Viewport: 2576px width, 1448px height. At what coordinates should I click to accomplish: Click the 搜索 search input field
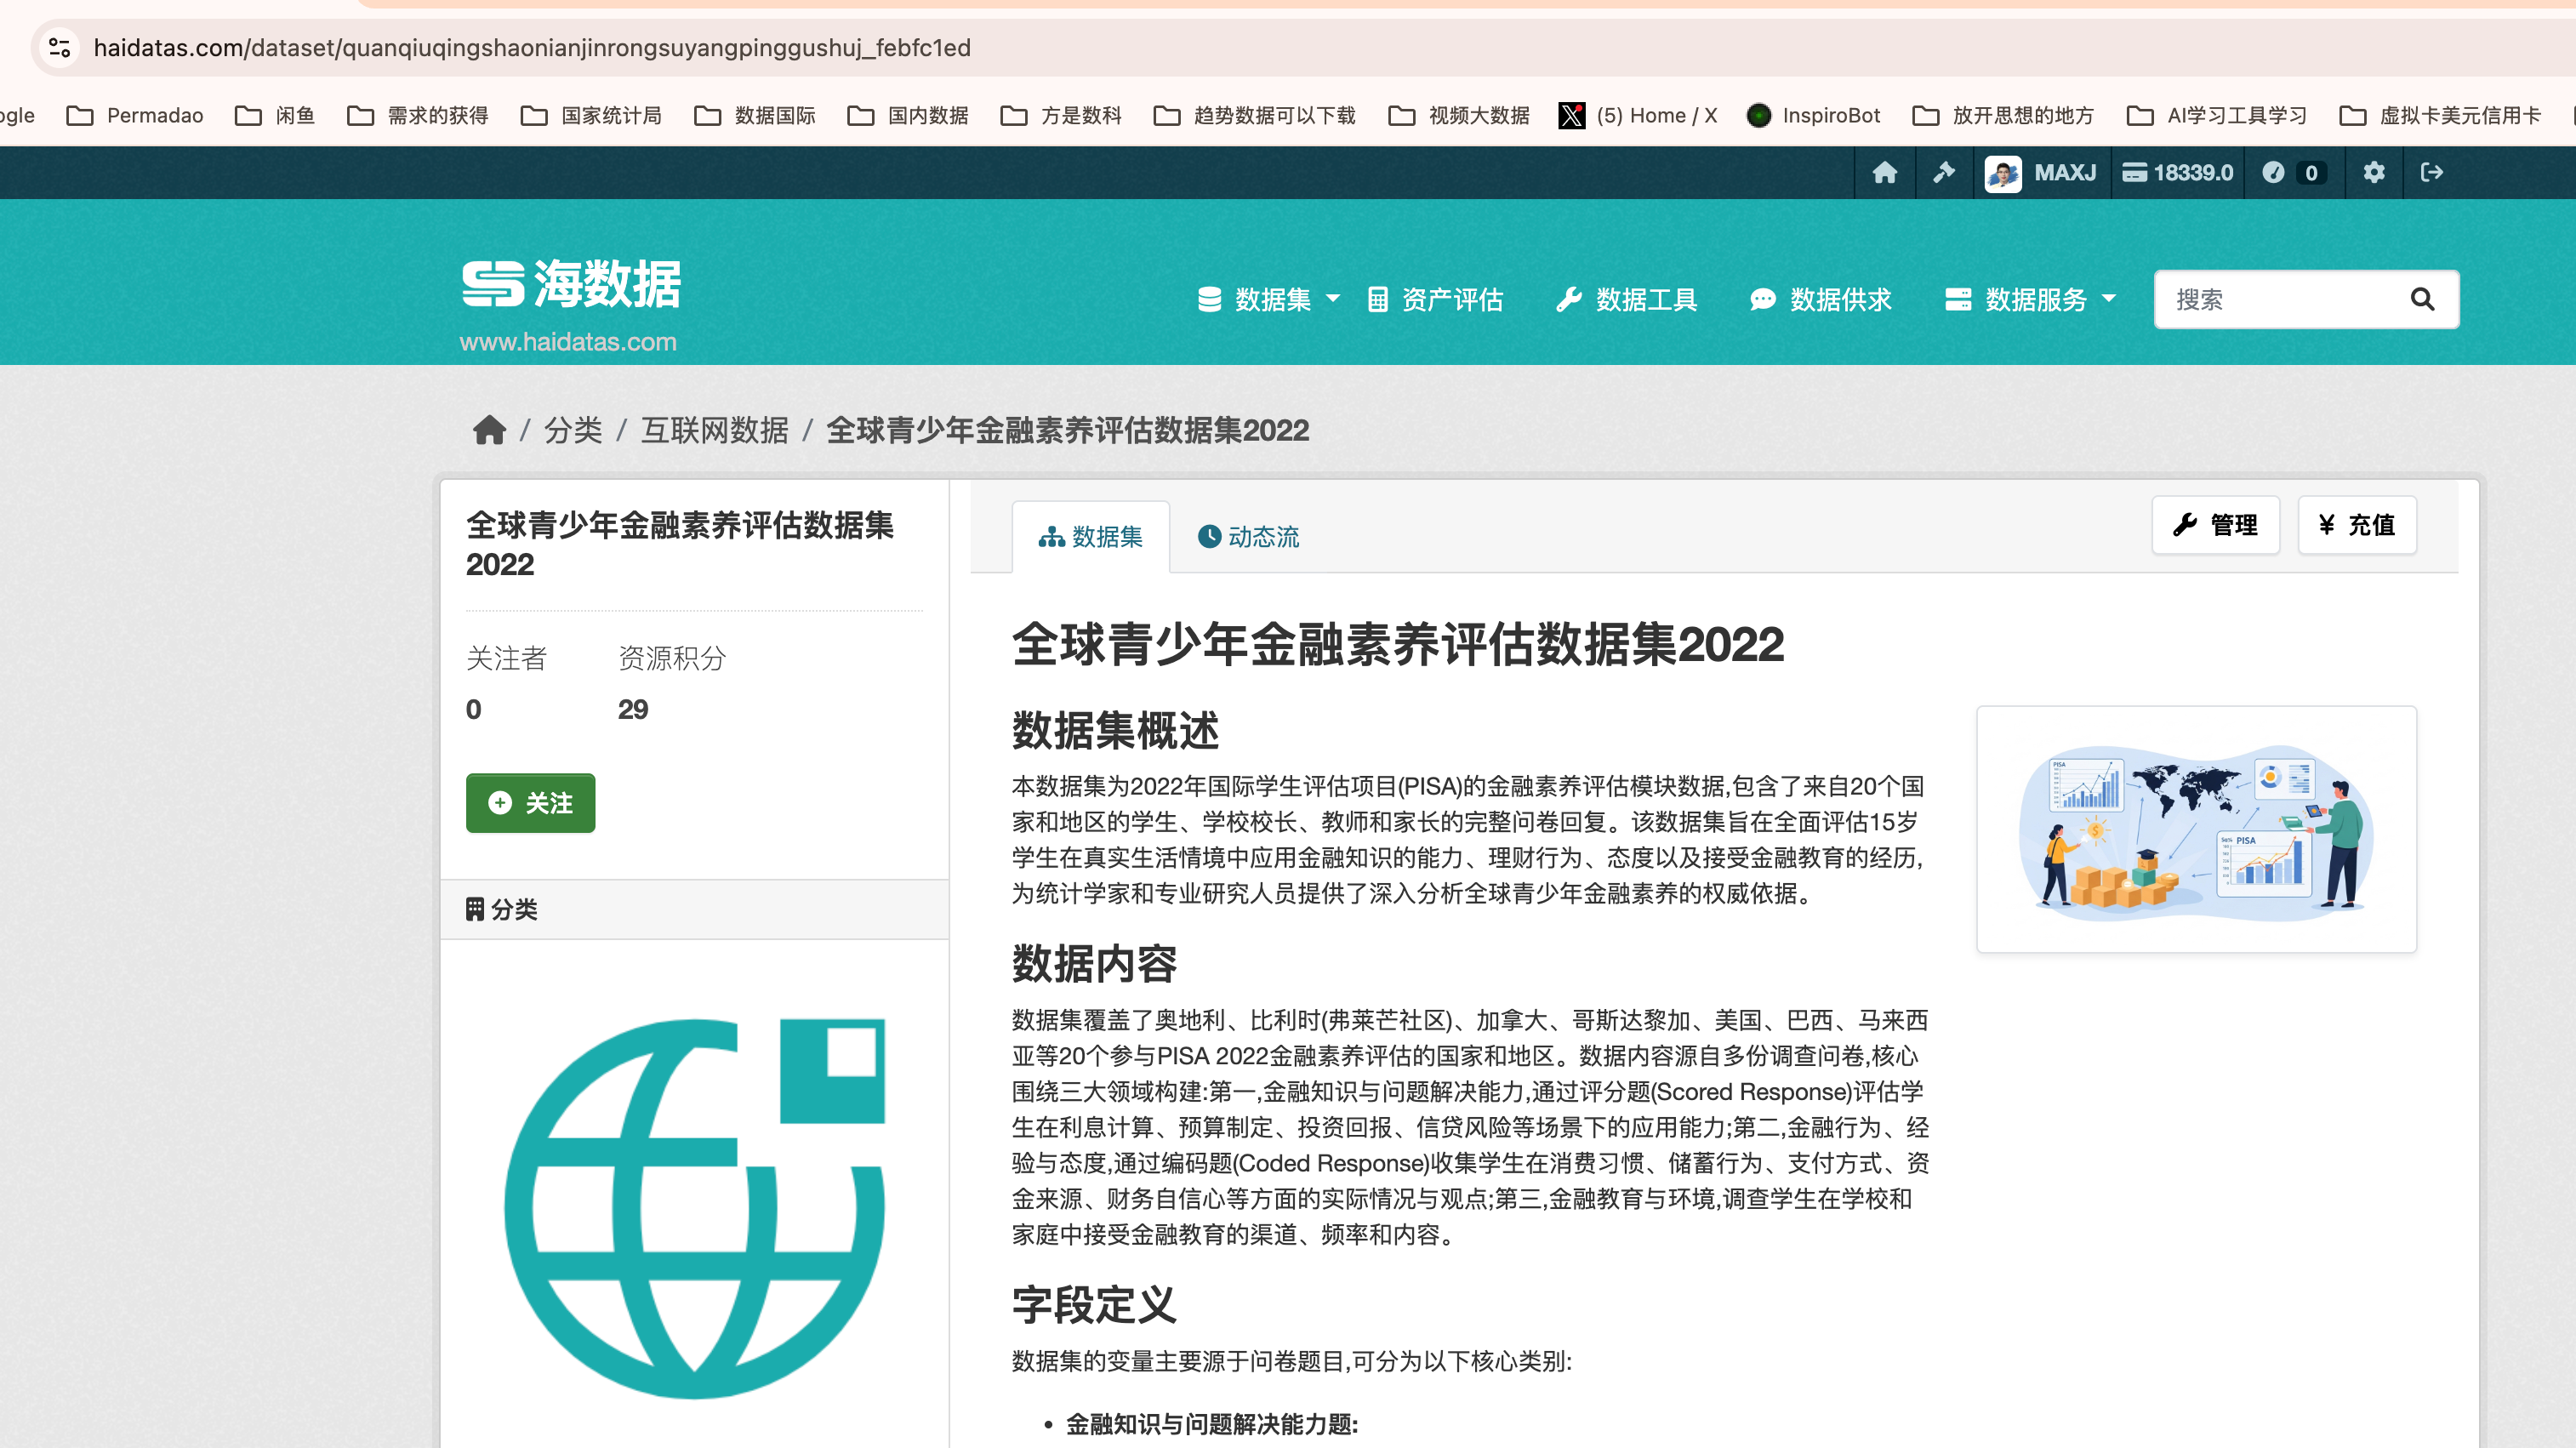(x=2280, y=299)
